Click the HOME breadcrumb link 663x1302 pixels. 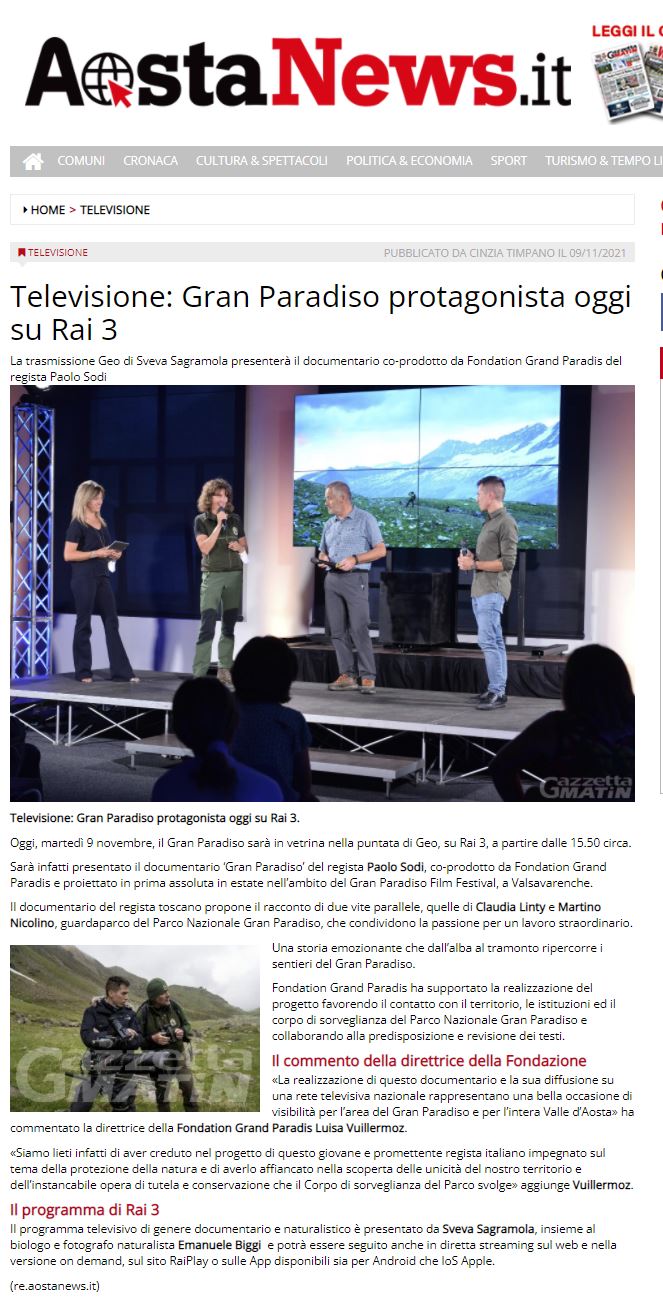tap(48, 210)
